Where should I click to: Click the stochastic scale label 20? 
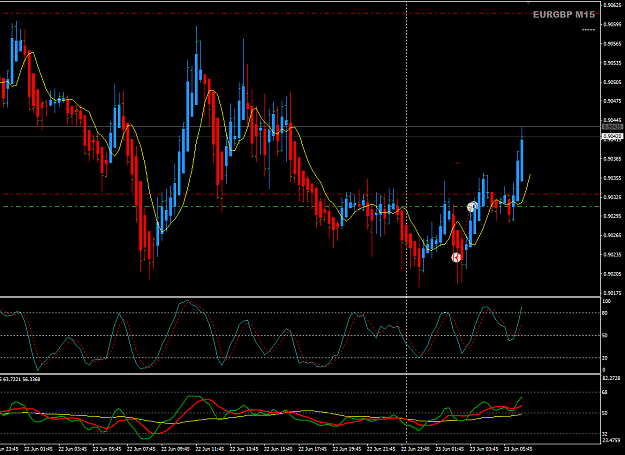tap(605, 358)
